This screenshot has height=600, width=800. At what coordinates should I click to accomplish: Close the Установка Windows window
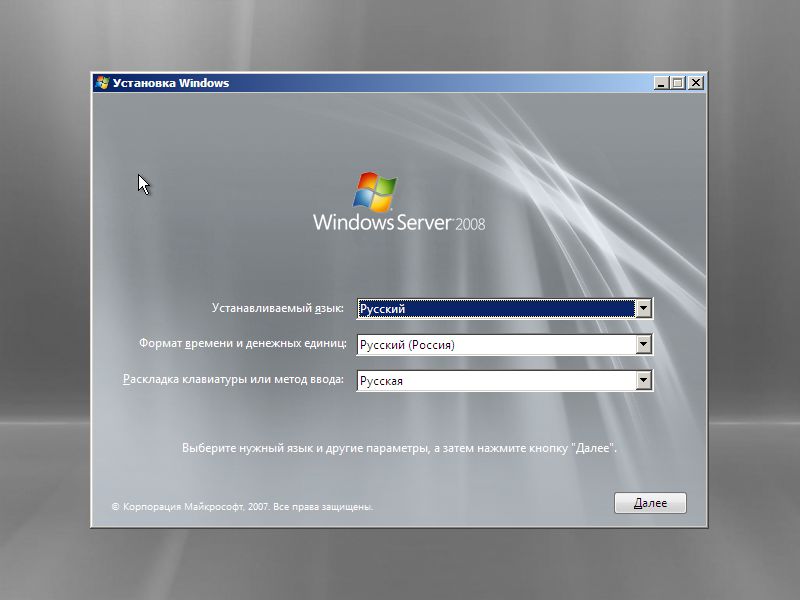pyautogui.click(x=696, y=83)
